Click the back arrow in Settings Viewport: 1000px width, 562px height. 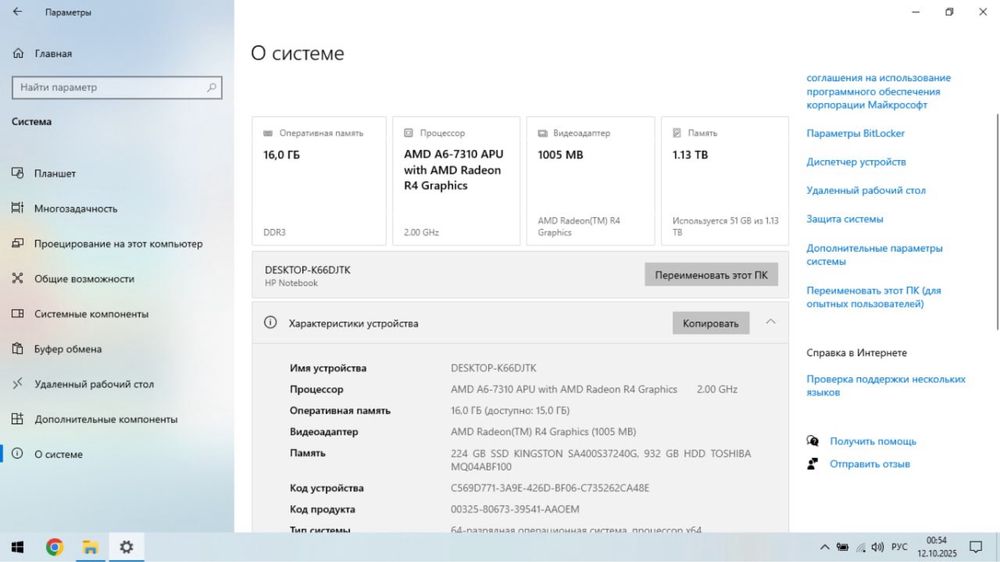17,12
